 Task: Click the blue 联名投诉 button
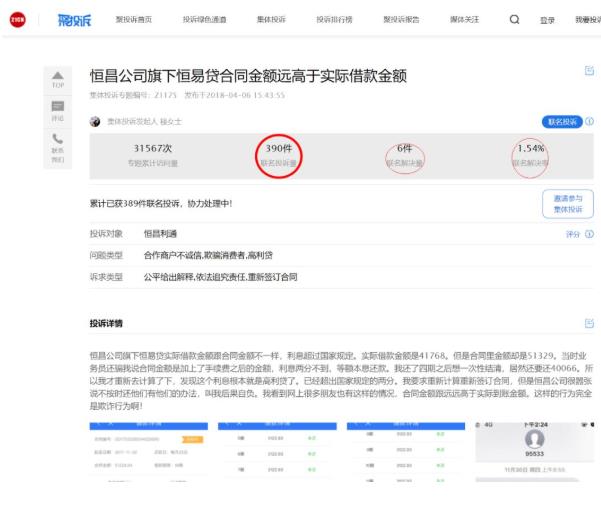[562, 122]
